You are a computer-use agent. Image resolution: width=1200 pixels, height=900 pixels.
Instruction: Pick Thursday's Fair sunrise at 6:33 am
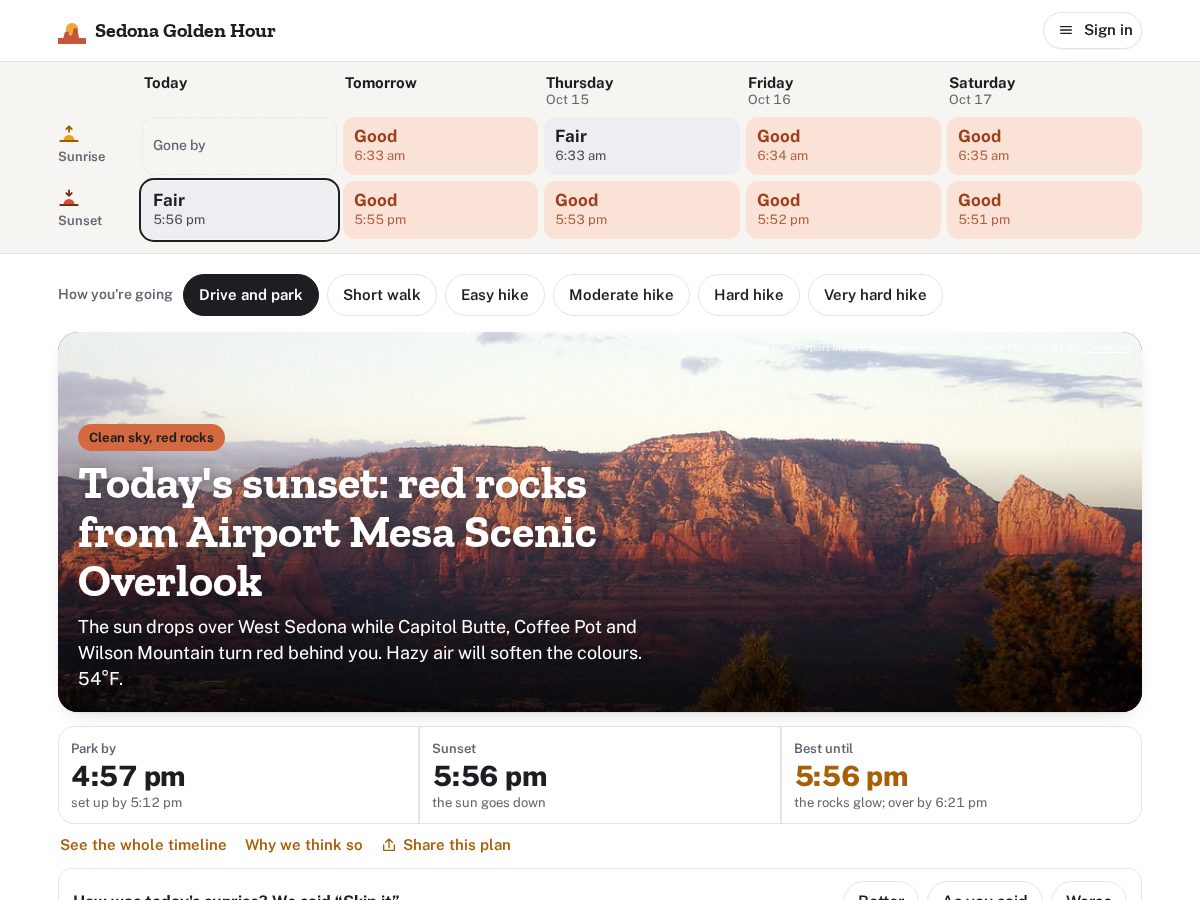pos(642,146)
